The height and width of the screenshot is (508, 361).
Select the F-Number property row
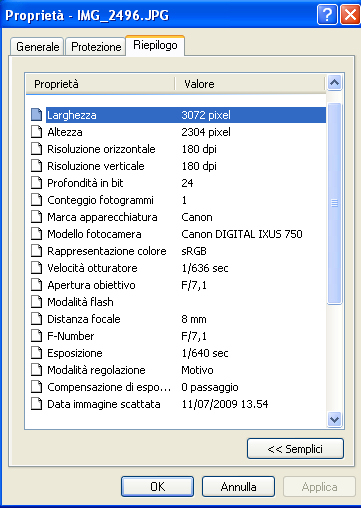pyautogui.click(x=178, y=336)
